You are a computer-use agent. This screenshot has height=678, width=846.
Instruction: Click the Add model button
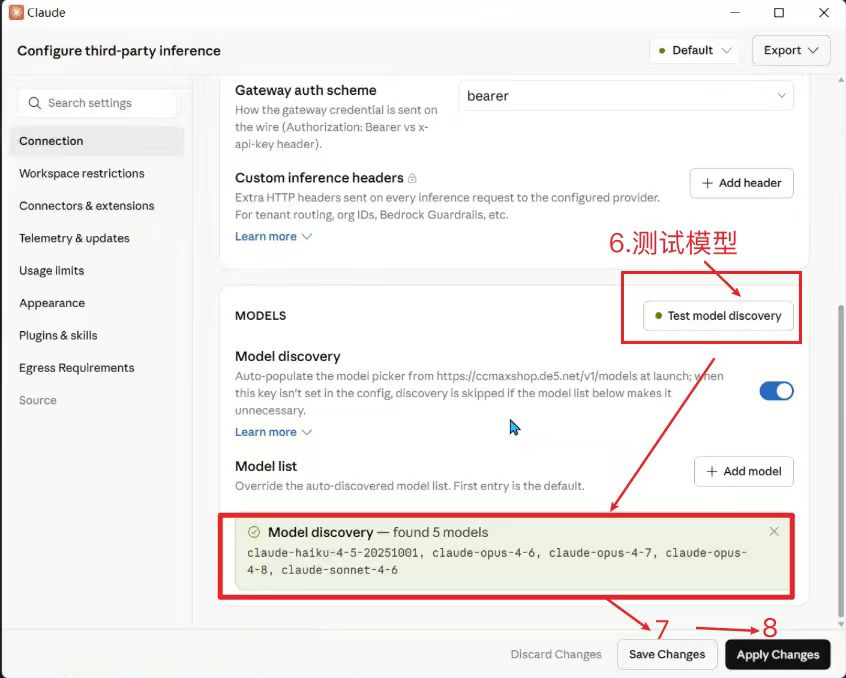(743, 471)
